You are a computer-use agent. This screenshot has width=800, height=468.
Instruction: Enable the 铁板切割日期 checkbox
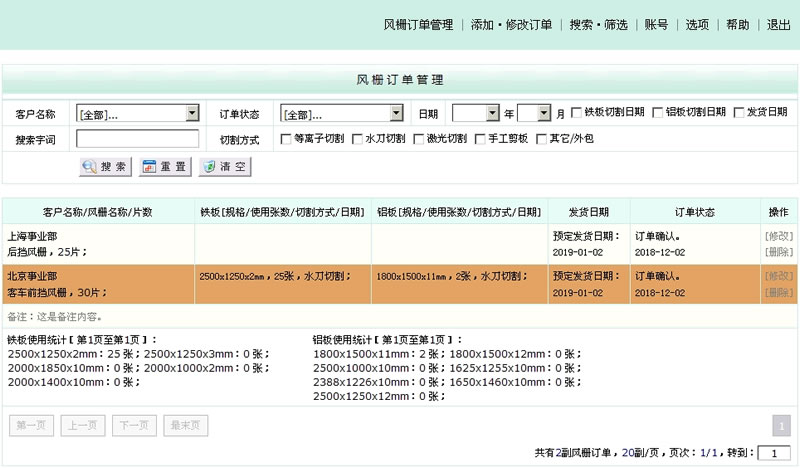point(576,113)
